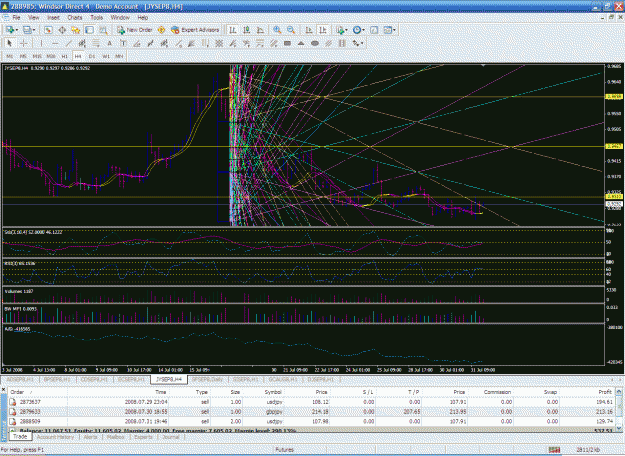
Task: Open the Profiles dropdown icon
Action: (29, 30)
